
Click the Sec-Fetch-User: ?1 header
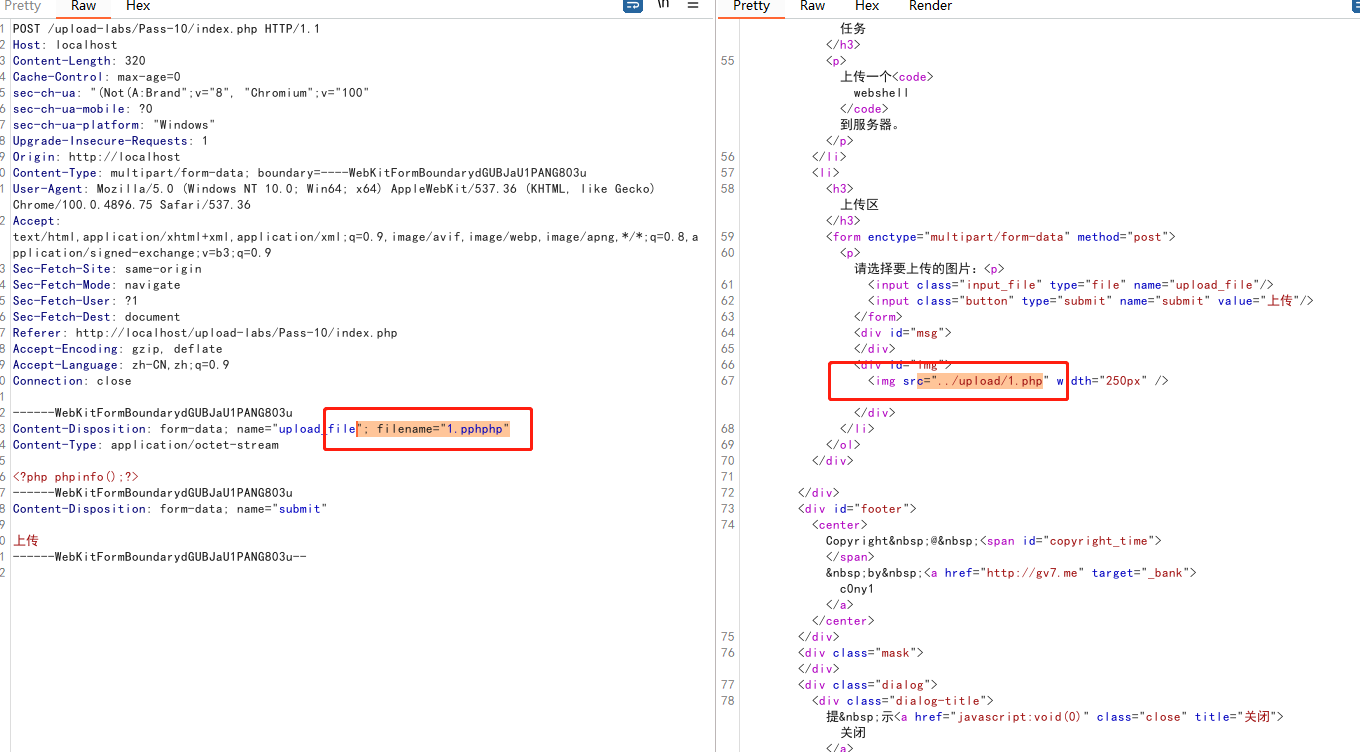(76, 301)
